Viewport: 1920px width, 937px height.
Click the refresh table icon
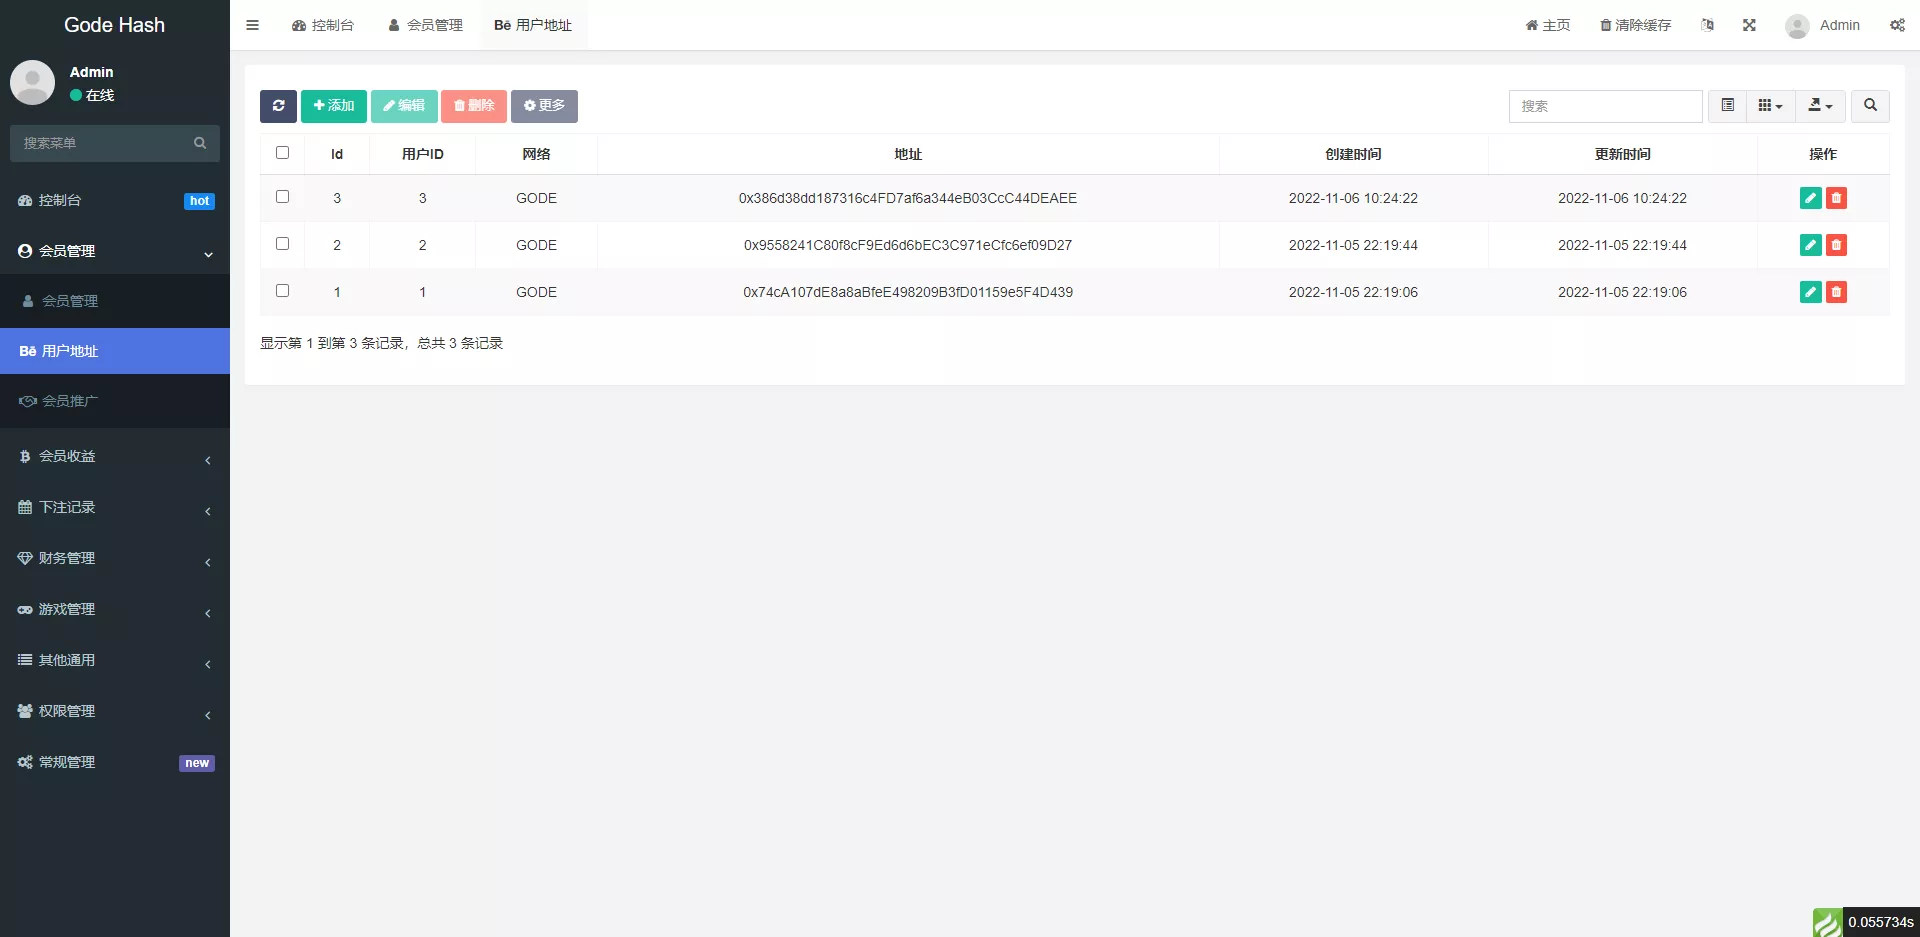(278, 106)
